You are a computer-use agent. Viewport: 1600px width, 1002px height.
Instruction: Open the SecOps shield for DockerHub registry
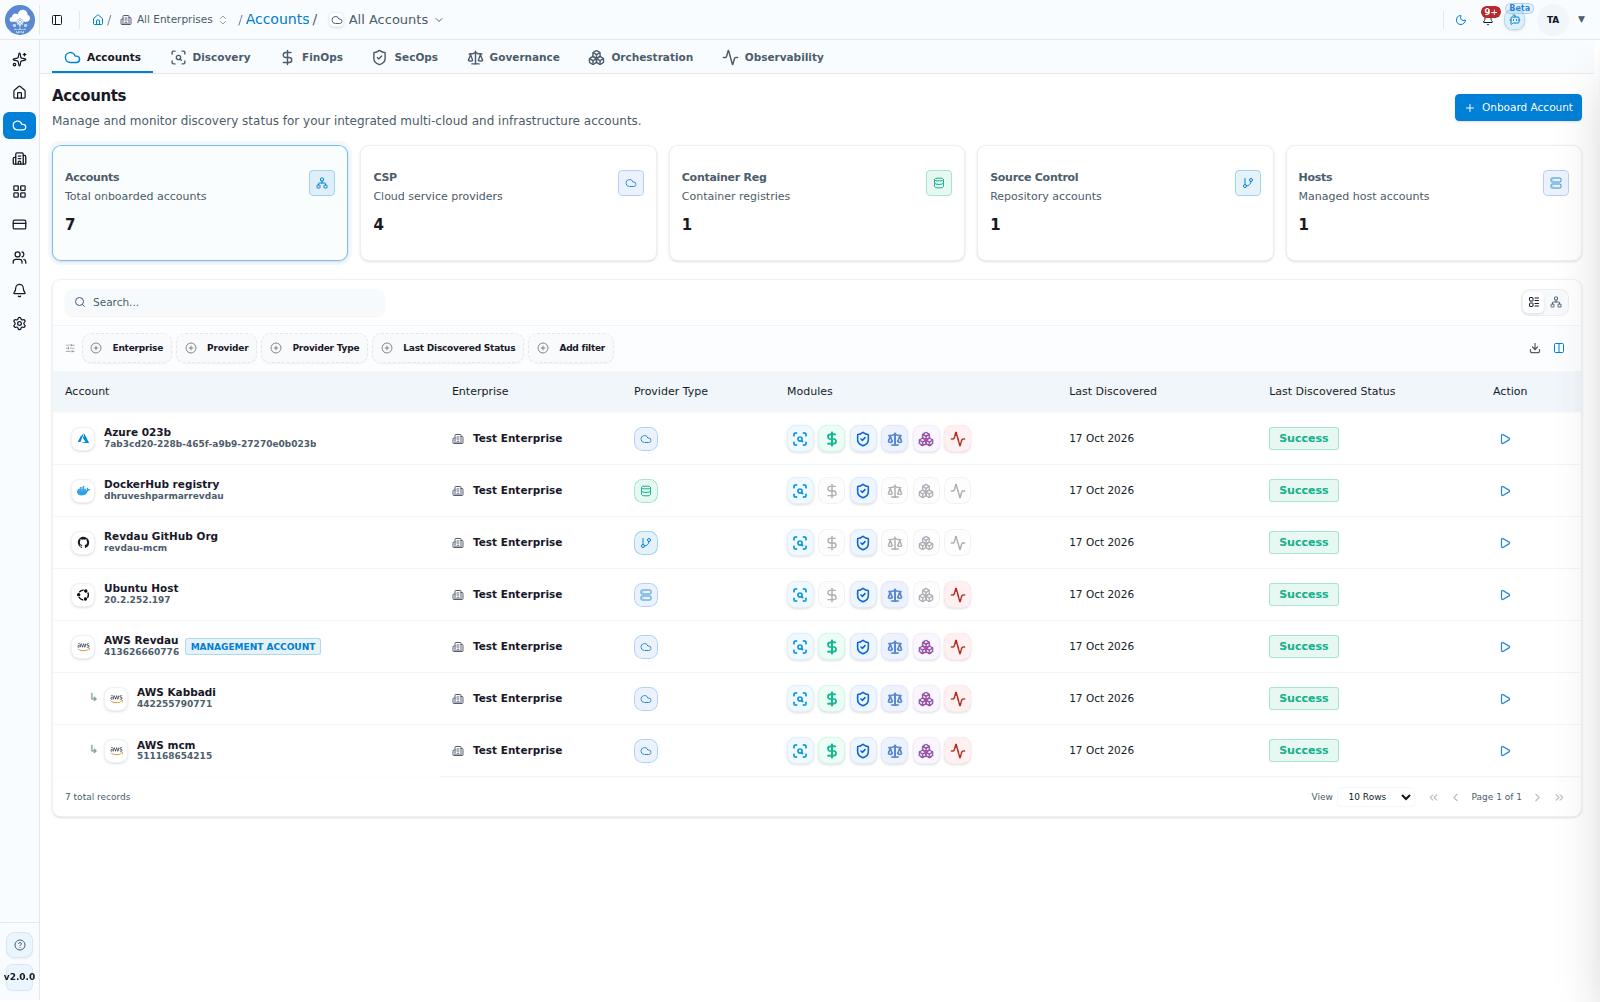863,491
